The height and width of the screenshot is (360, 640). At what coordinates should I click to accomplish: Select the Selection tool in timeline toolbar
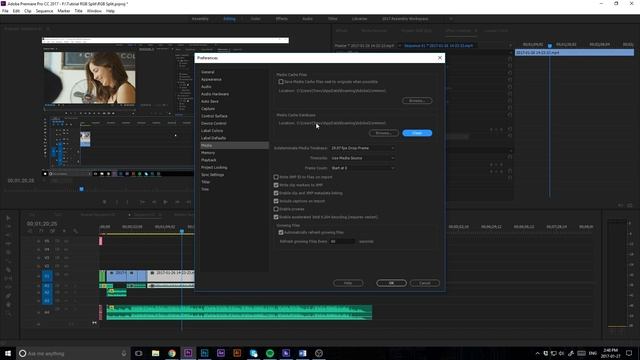pyautogui.click(x=8, y=218)
